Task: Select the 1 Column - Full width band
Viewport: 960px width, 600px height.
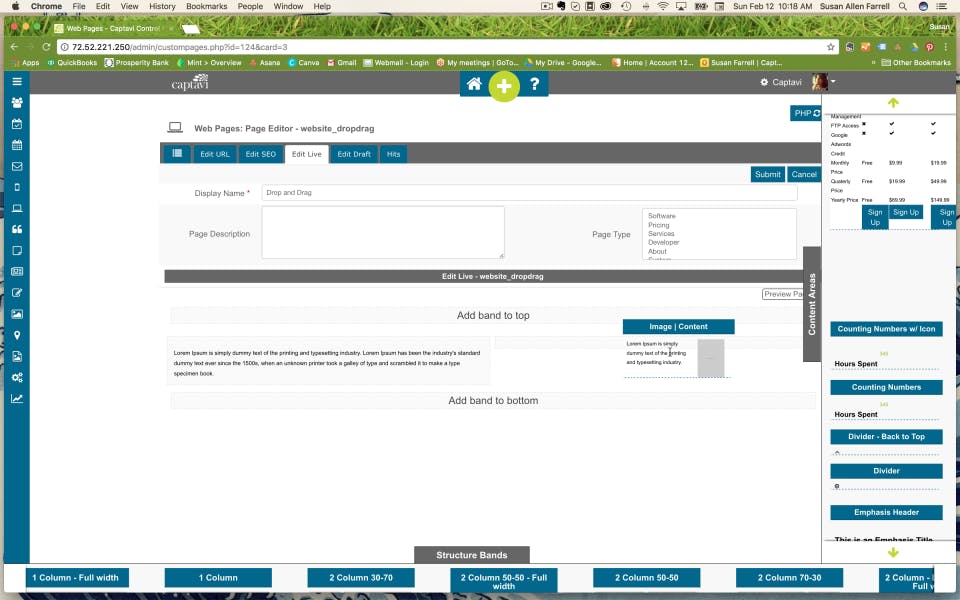Action: 77,577
